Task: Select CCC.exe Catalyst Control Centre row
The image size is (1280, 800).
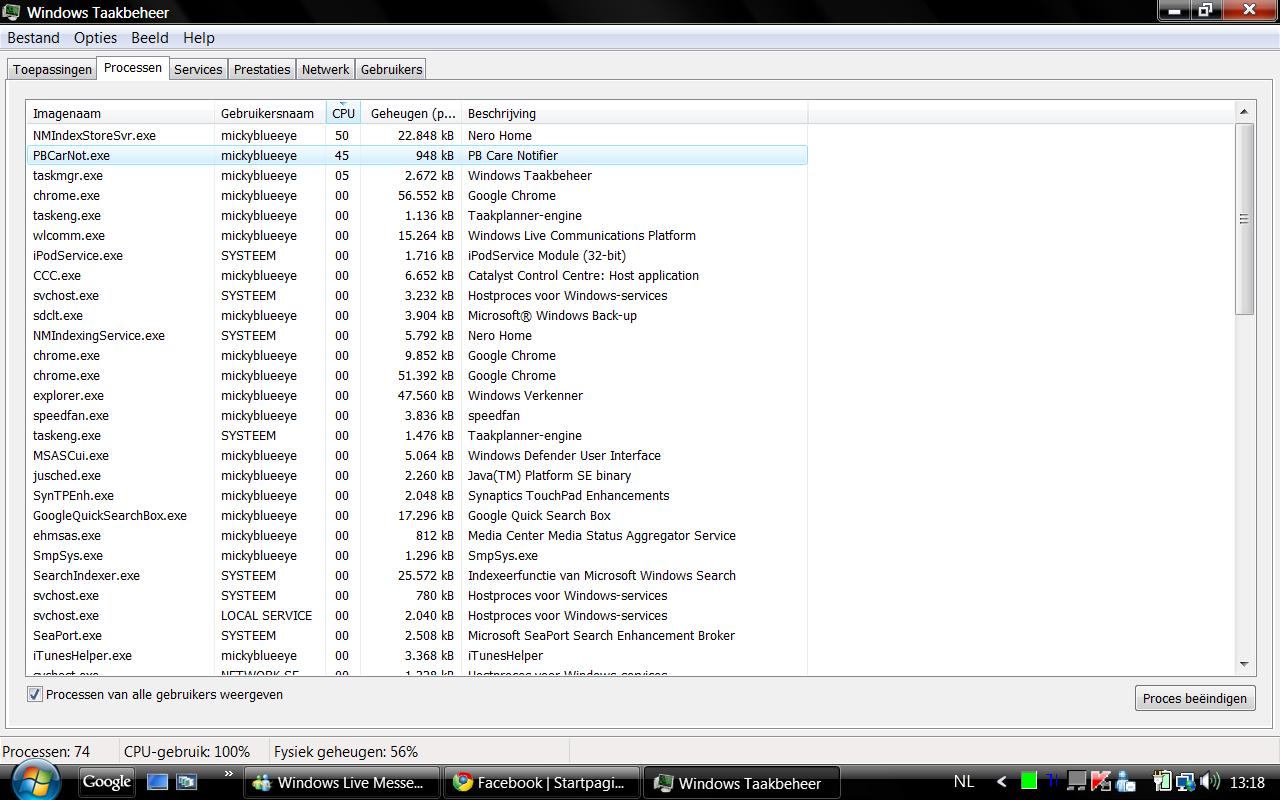Action: 417,275
